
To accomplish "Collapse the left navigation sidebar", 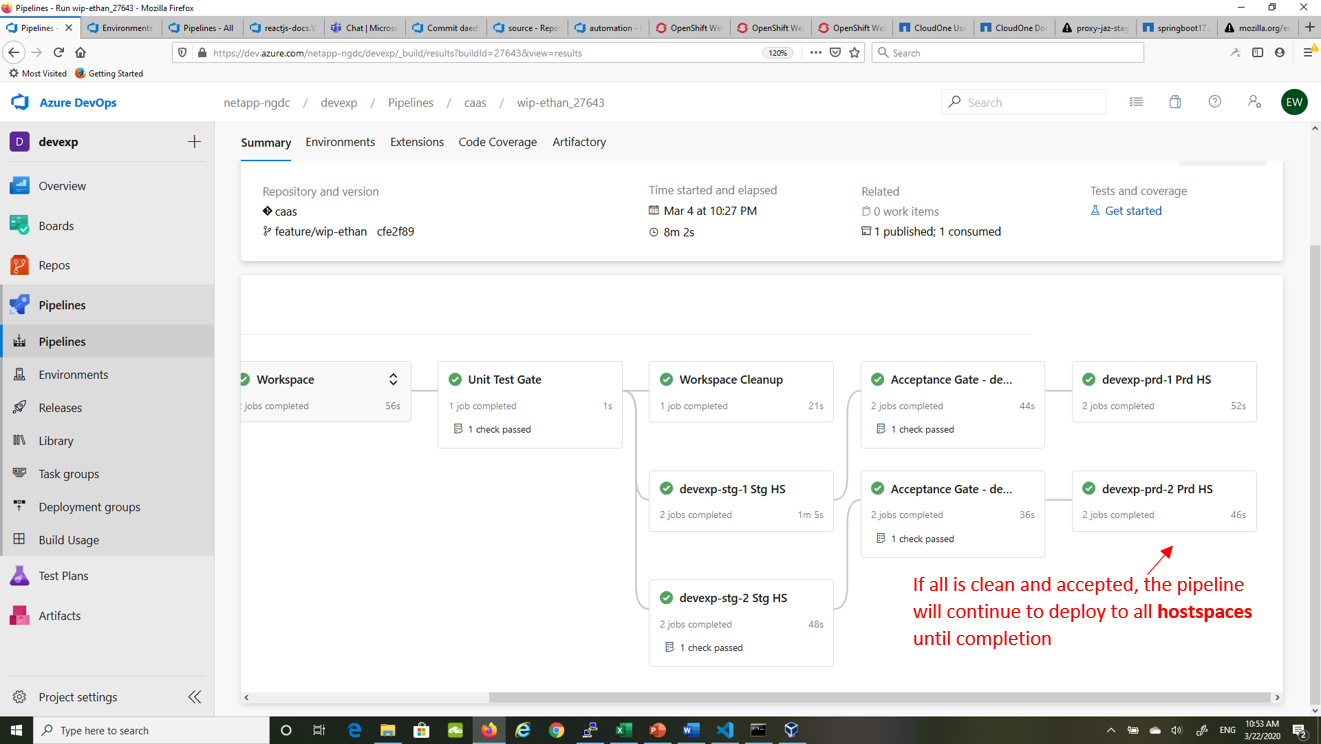I will 194,697.
